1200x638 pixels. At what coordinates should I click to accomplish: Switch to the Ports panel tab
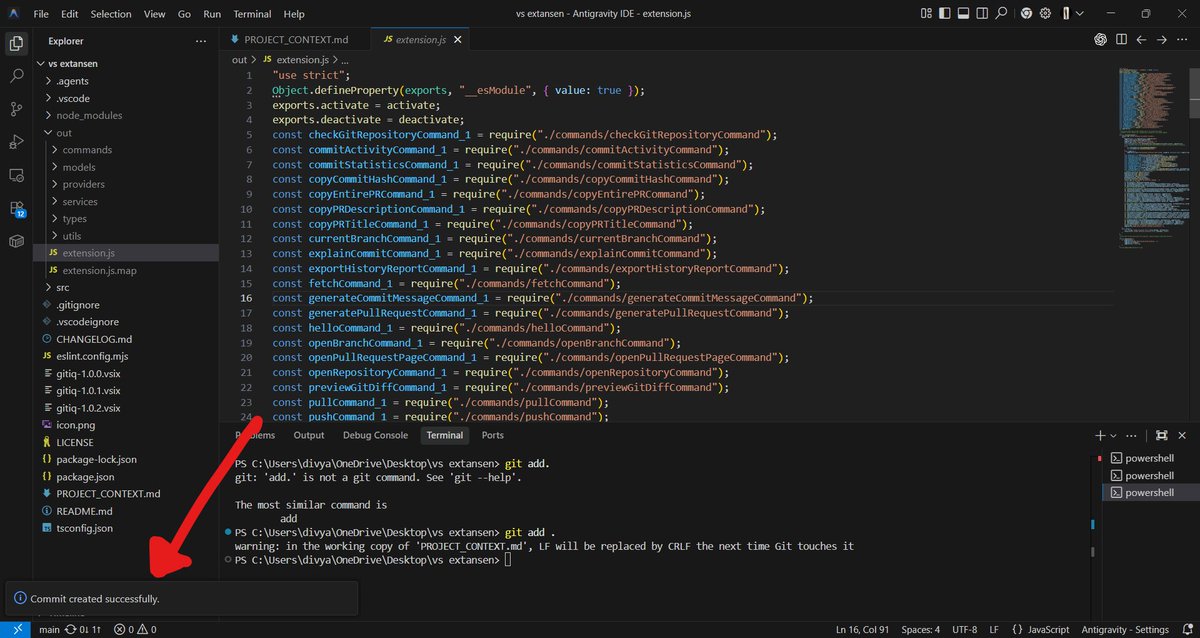click(492, 435)
